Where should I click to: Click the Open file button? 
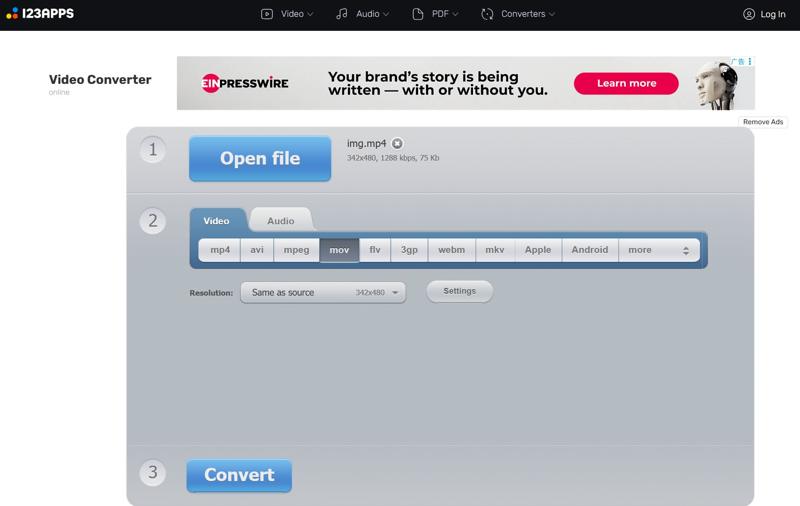click(x=260, y=159)
